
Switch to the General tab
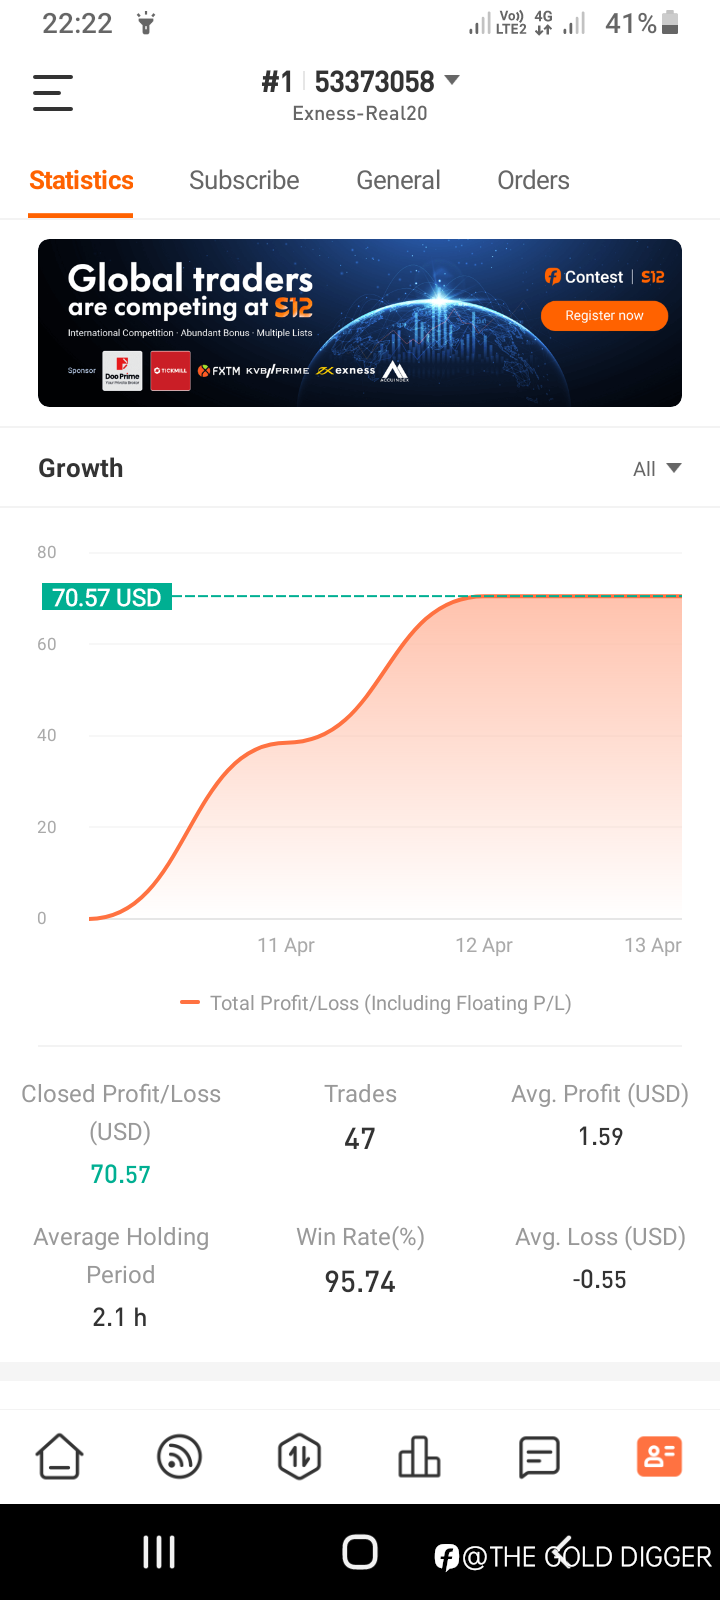pos(398,180)
